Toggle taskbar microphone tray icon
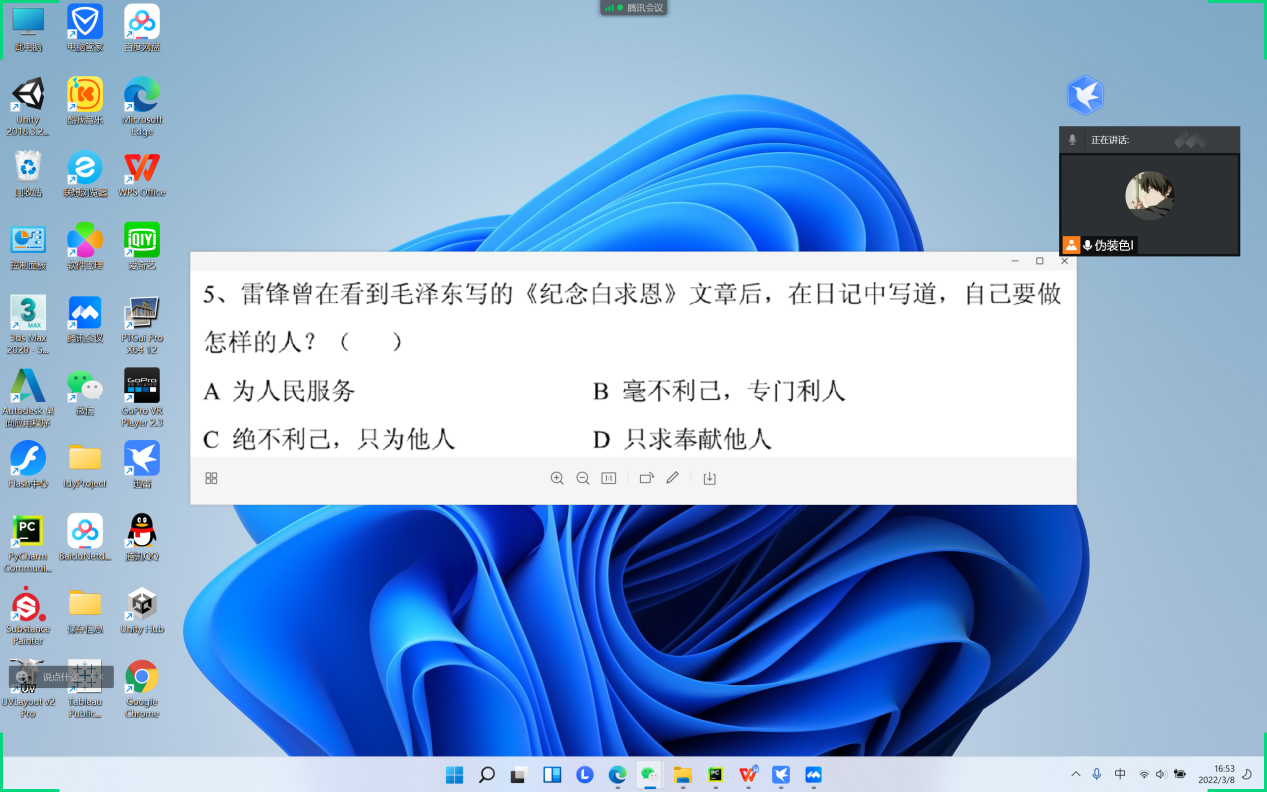The height and width of the screenshot is (792, 1267). pyautogui.click(x=1097, y=774)
